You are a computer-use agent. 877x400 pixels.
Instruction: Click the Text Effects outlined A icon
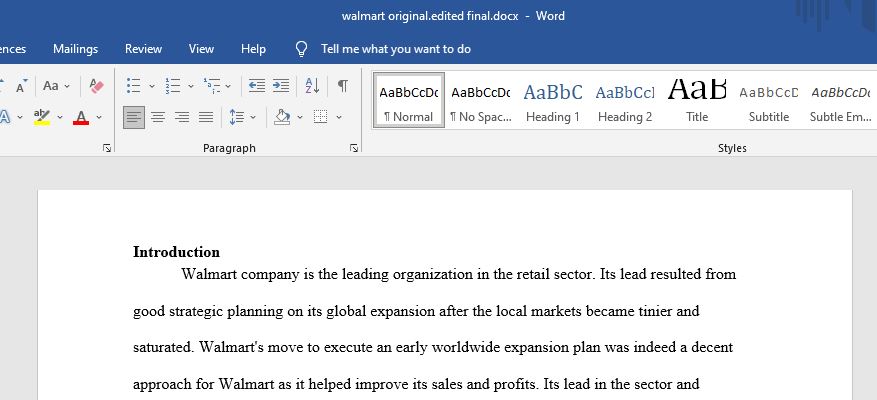click(x=4, y=117)
